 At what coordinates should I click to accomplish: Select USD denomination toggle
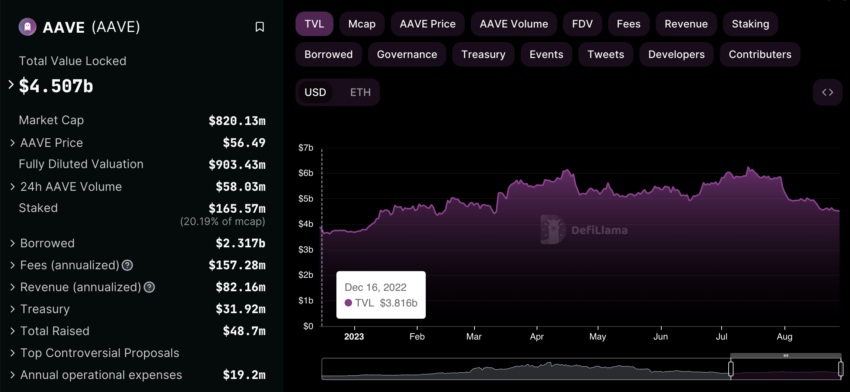tap(315, 92)
